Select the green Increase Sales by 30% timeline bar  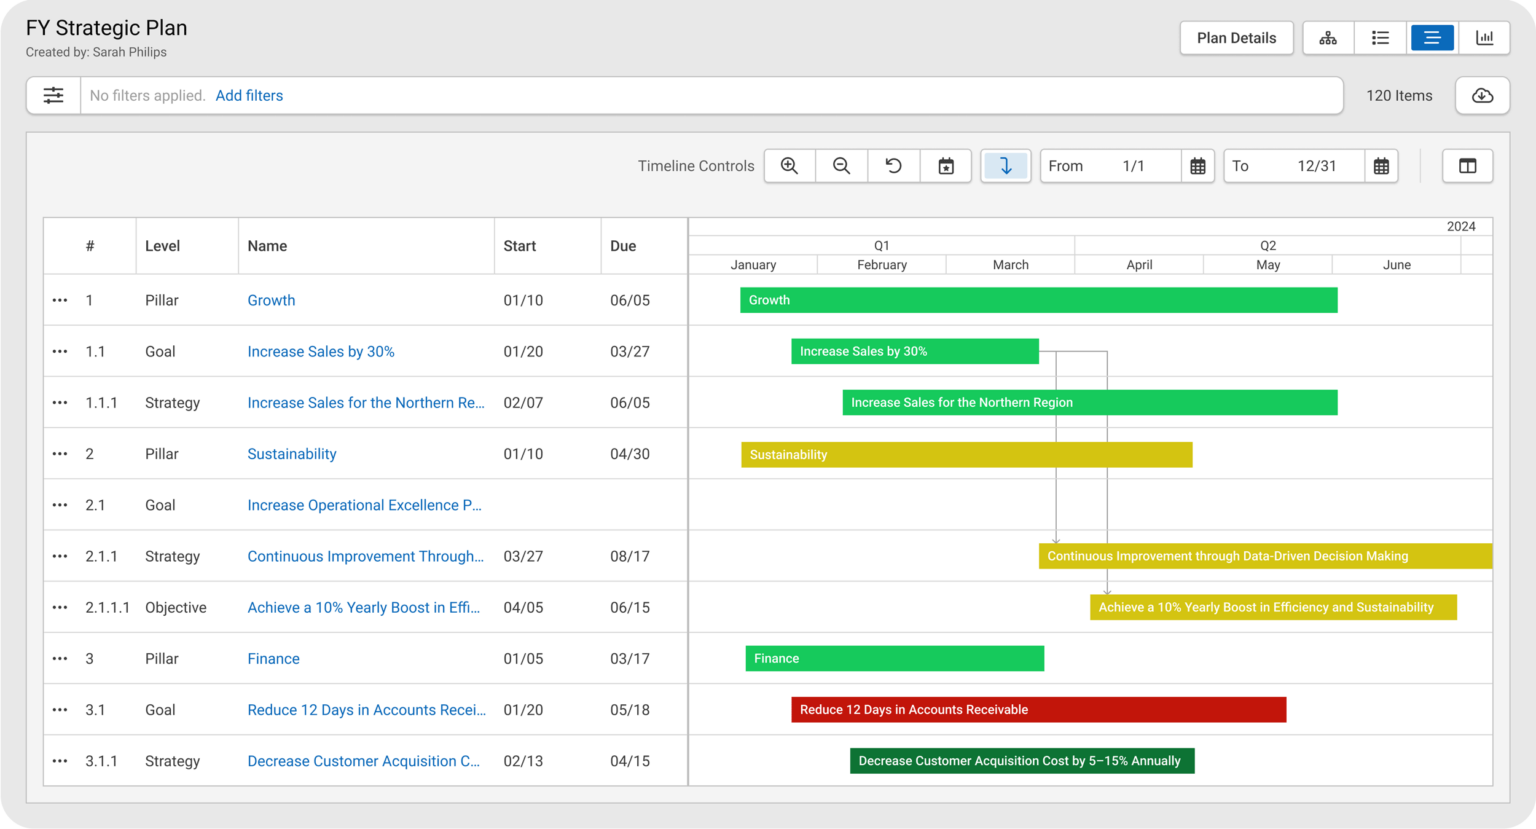(914, 351)
